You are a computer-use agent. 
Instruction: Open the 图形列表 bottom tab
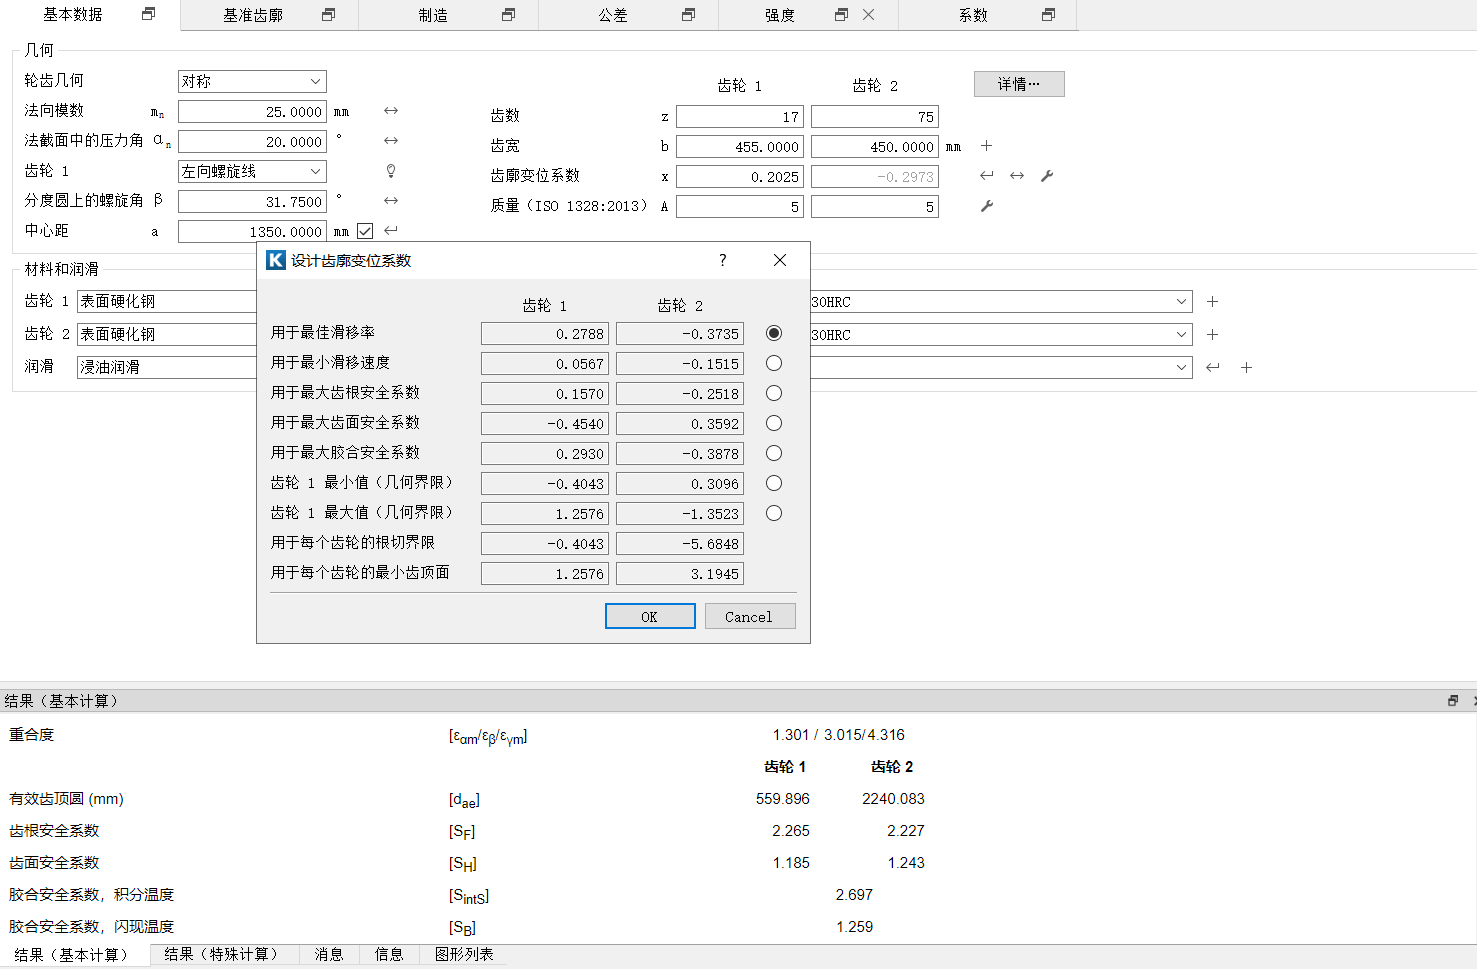coord(464,954)
